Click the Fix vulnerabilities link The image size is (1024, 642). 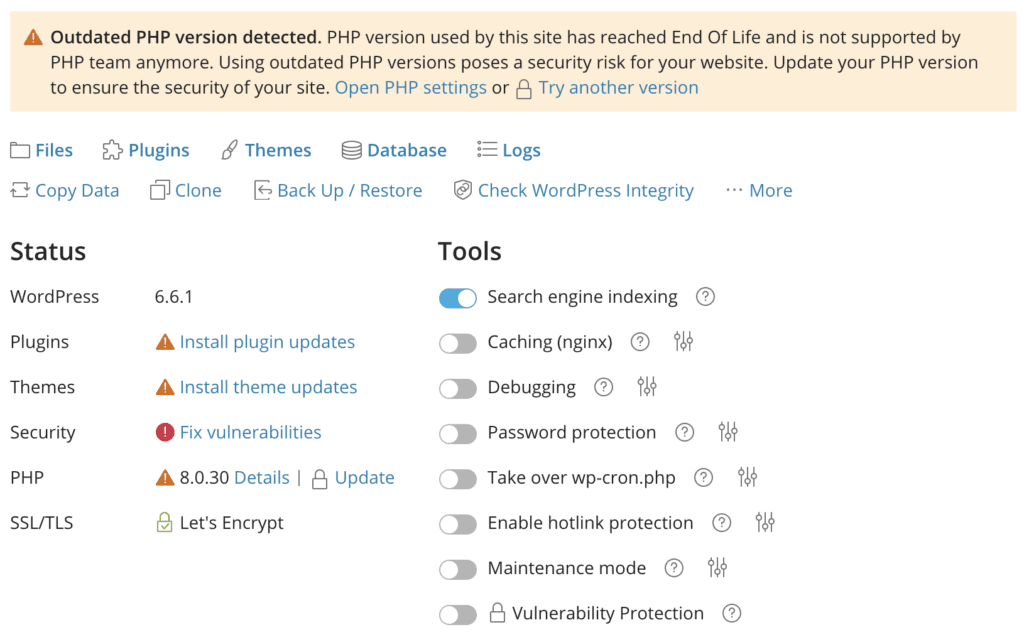tap(250, 432)
